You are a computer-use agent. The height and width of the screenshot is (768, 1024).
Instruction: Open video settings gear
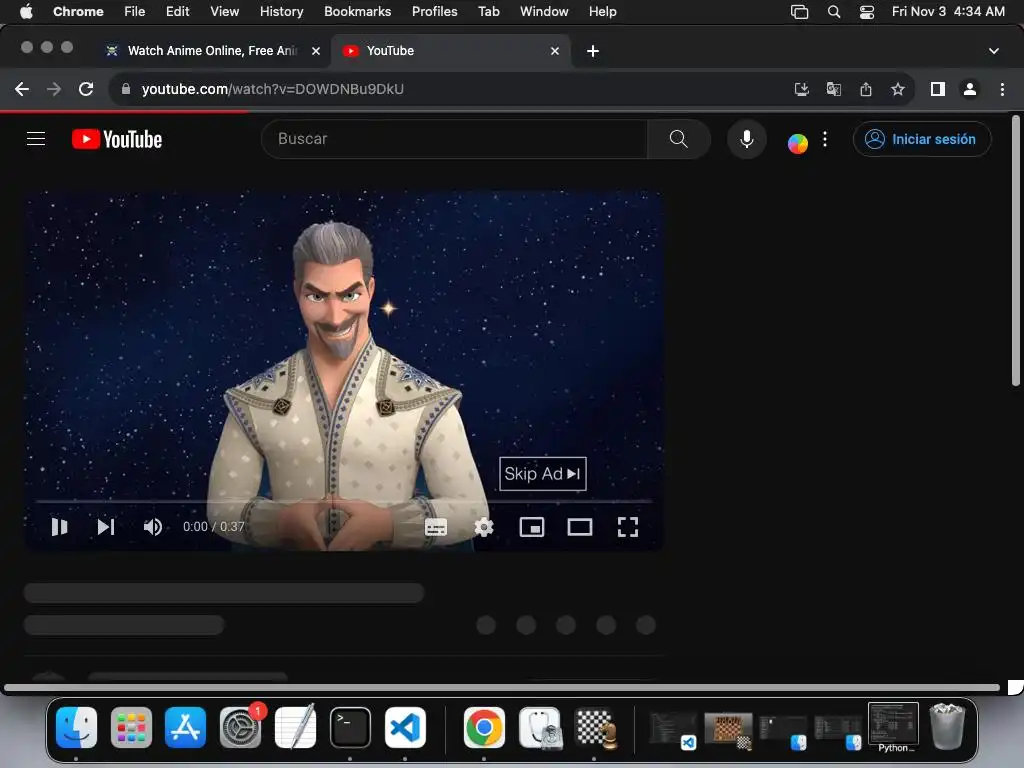484,527
